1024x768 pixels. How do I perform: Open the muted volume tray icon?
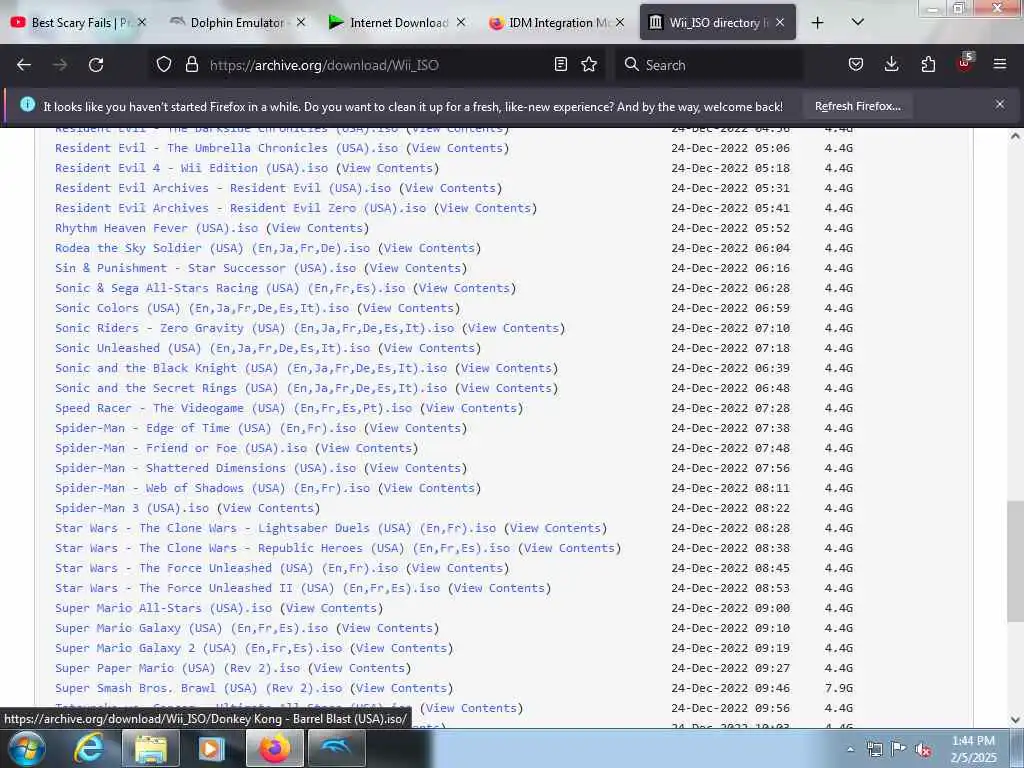tap(923, 749)
